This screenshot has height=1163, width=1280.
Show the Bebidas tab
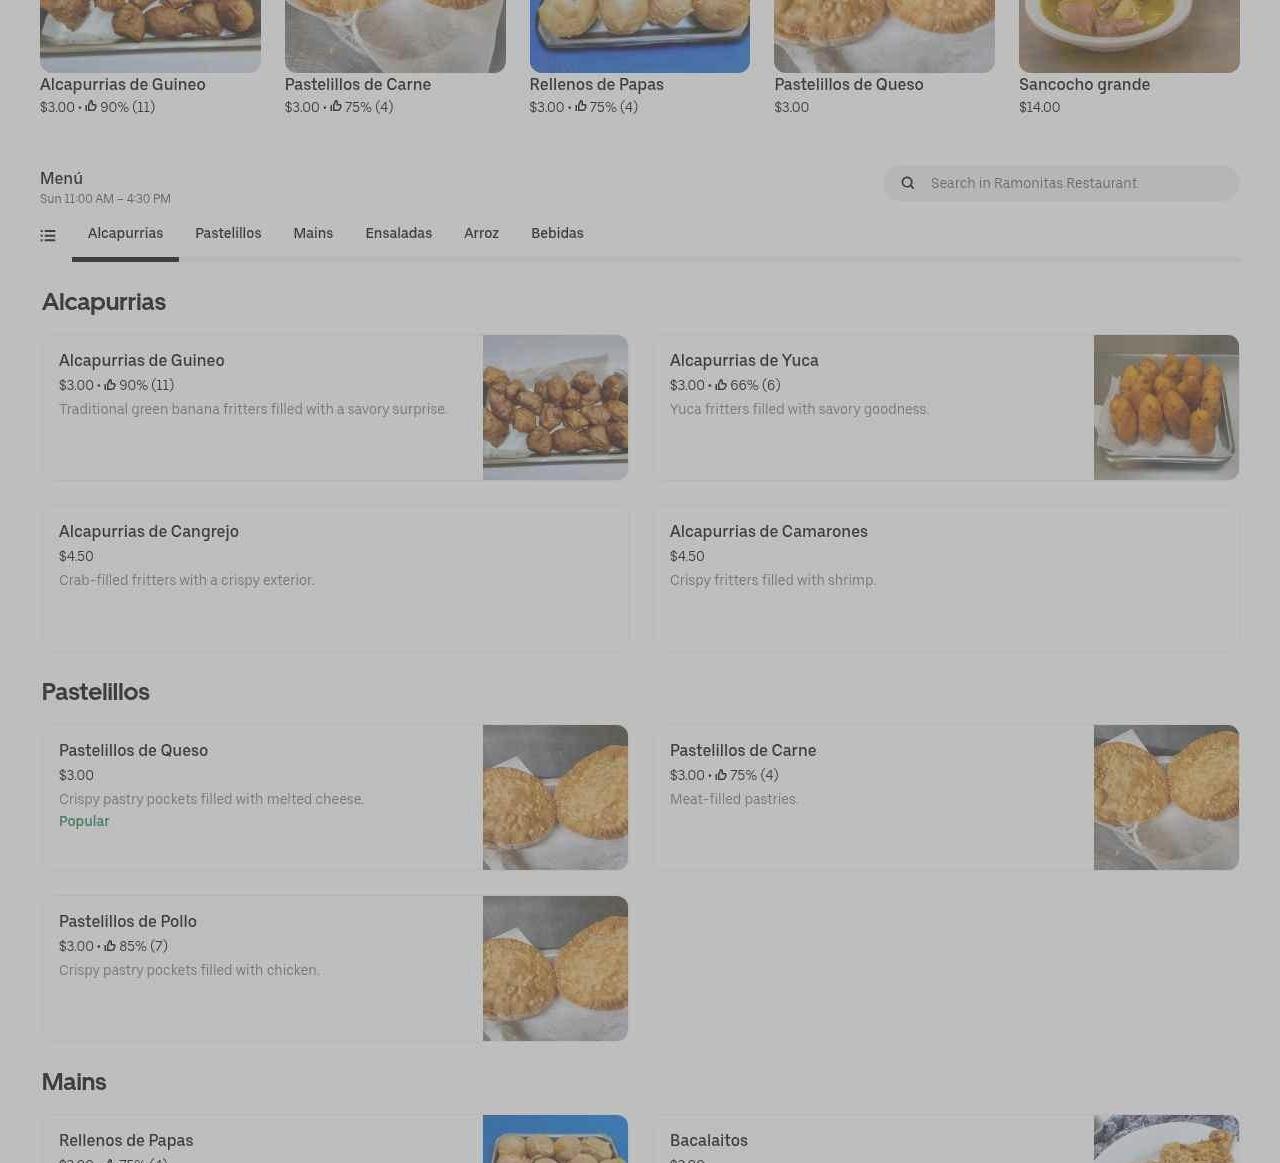557,233
